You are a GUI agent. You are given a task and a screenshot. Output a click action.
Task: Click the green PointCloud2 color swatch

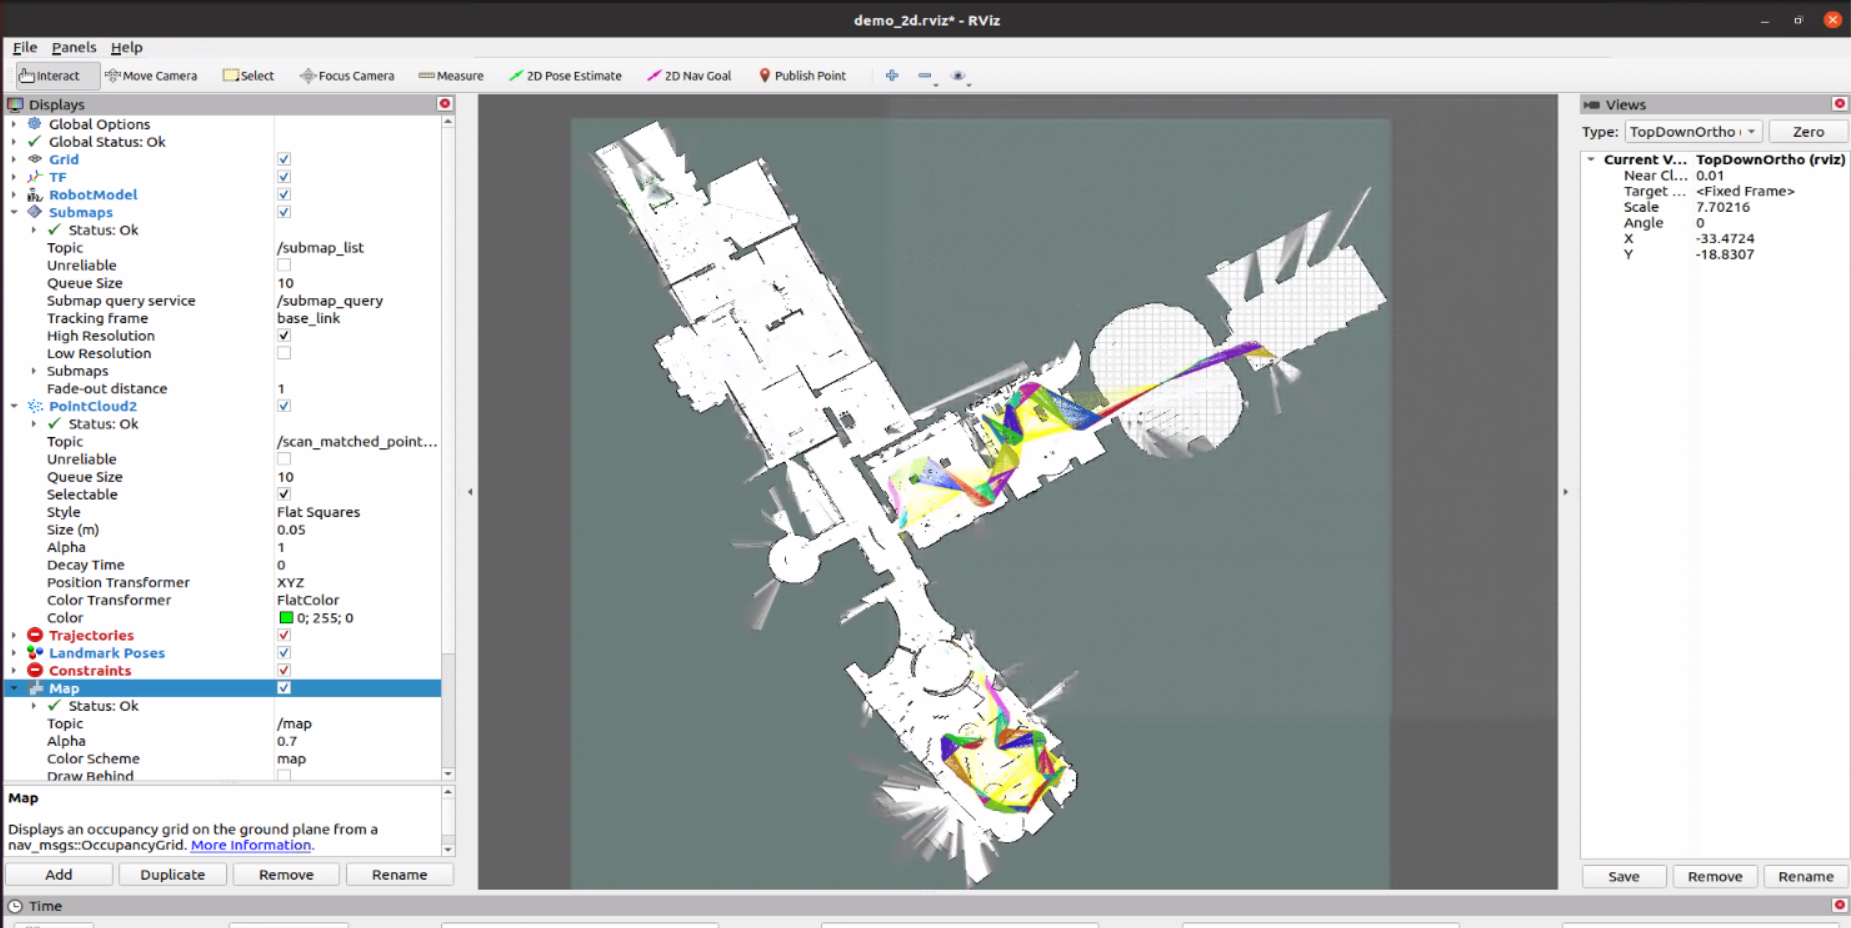click(x=286, y=618)
